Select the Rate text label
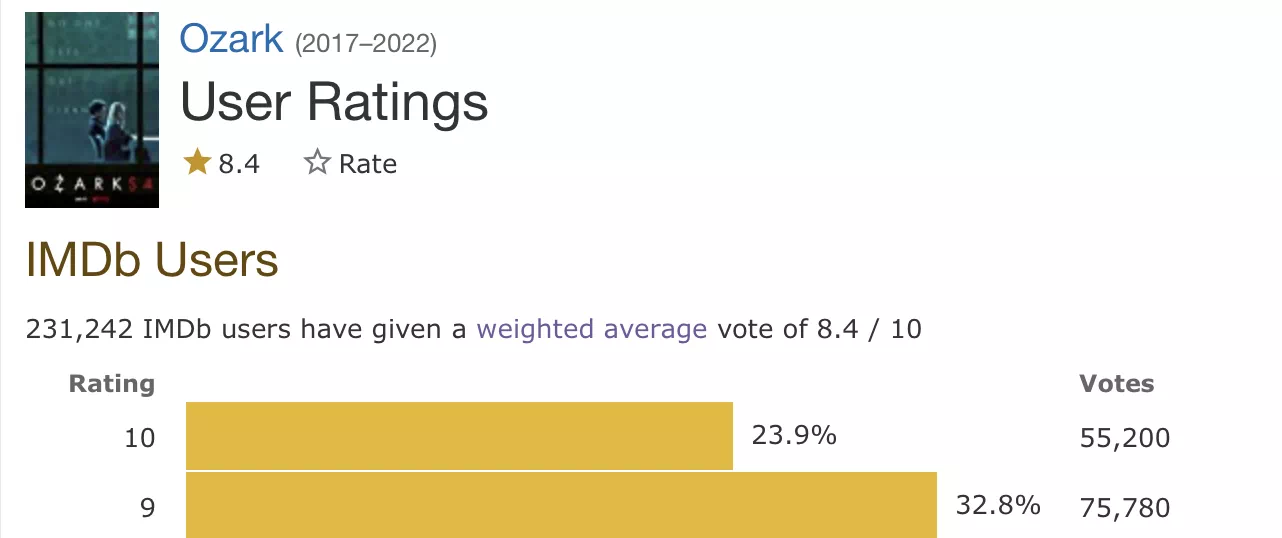Image resolution: width=1282 pixels, height=538 pixels. coord(368,164)
